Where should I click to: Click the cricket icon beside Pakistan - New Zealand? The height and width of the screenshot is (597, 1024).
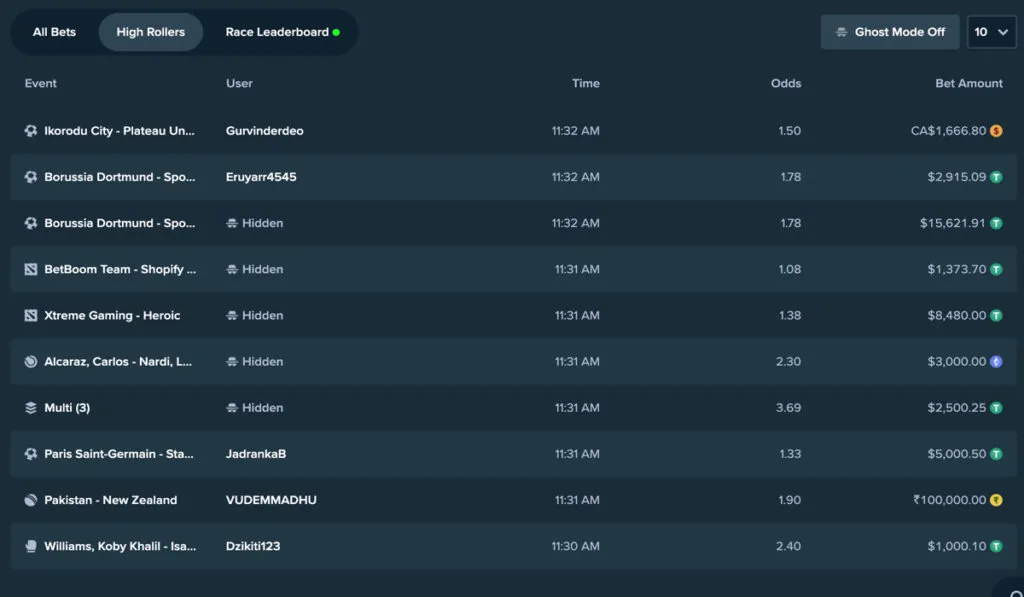point(31,500)
